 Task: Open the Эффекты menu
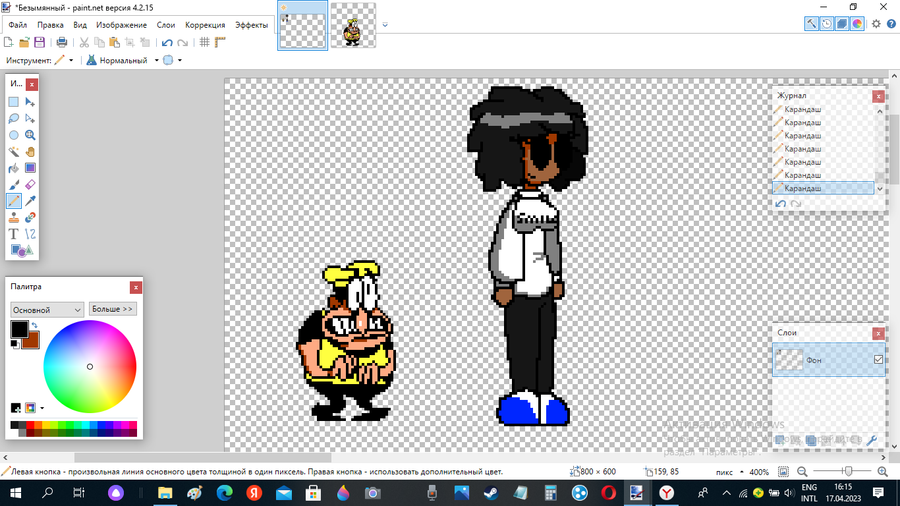pyautogui.click(x=251, y=25)
